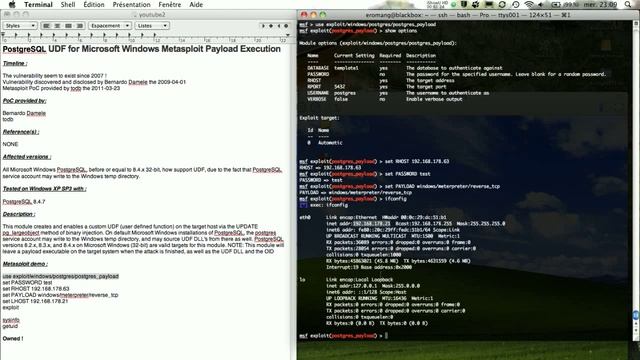The width and height of the screenshot is (640, 360).
Task: Click 'set PAYLOAD windows/meterpreter/reverse_tcp' in terminal
Action: (x=442, y=186)
